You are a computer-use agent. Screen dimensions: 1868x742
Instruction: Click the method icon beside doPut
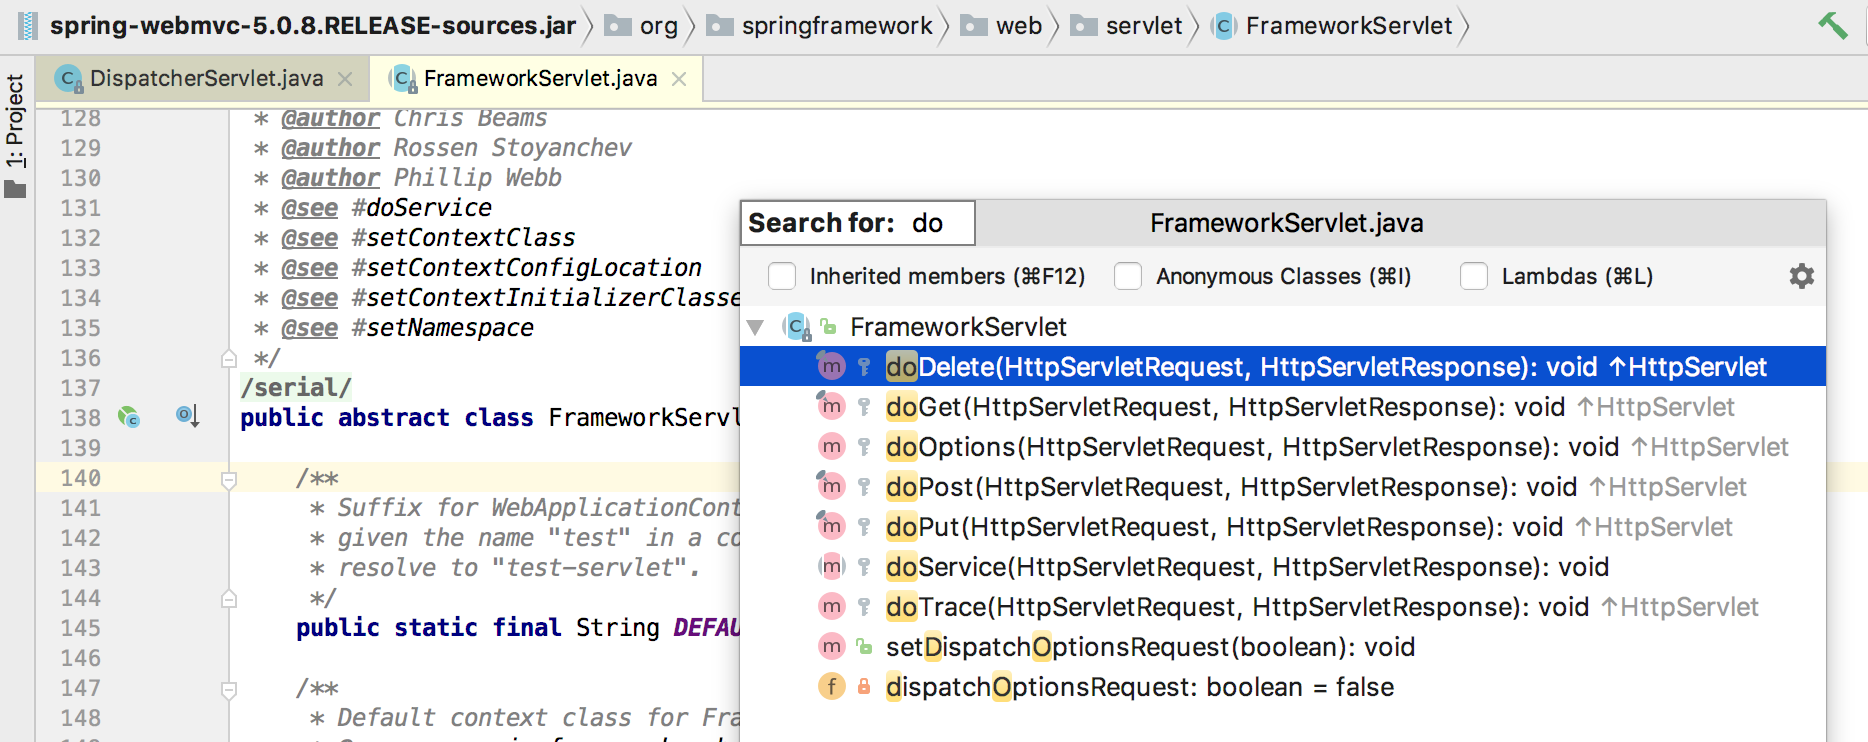pyautogui.click(x=831, y=527)
